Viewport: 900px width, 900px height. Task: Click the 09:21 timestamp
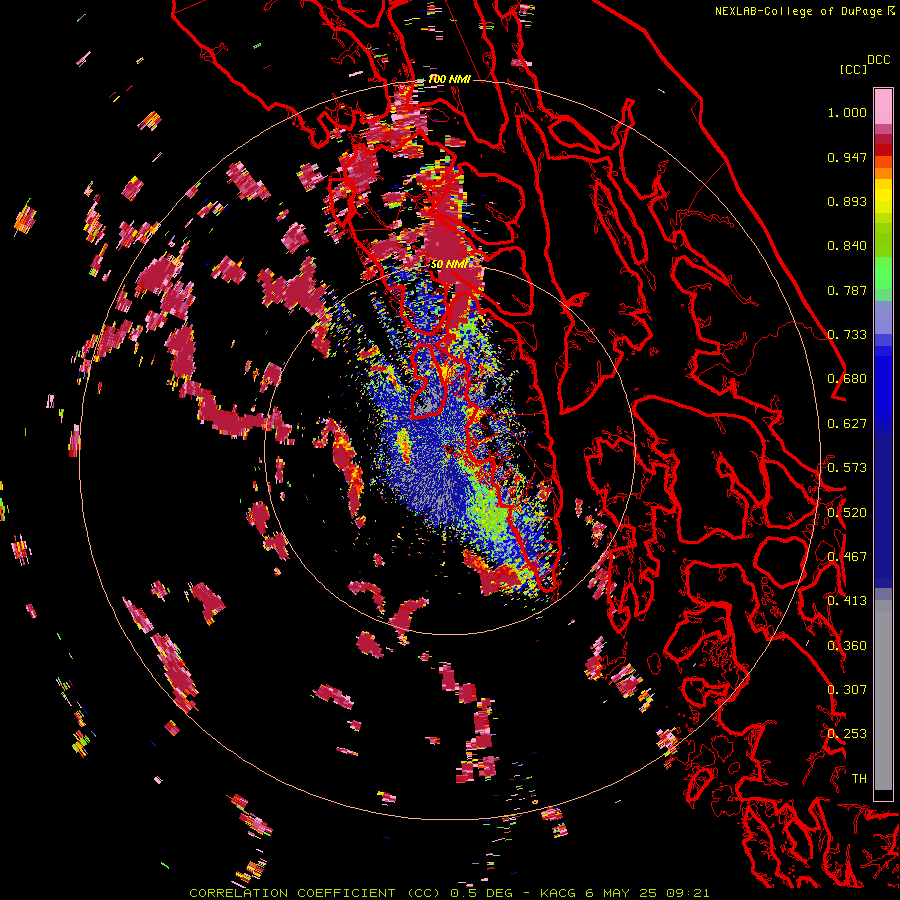688,893
